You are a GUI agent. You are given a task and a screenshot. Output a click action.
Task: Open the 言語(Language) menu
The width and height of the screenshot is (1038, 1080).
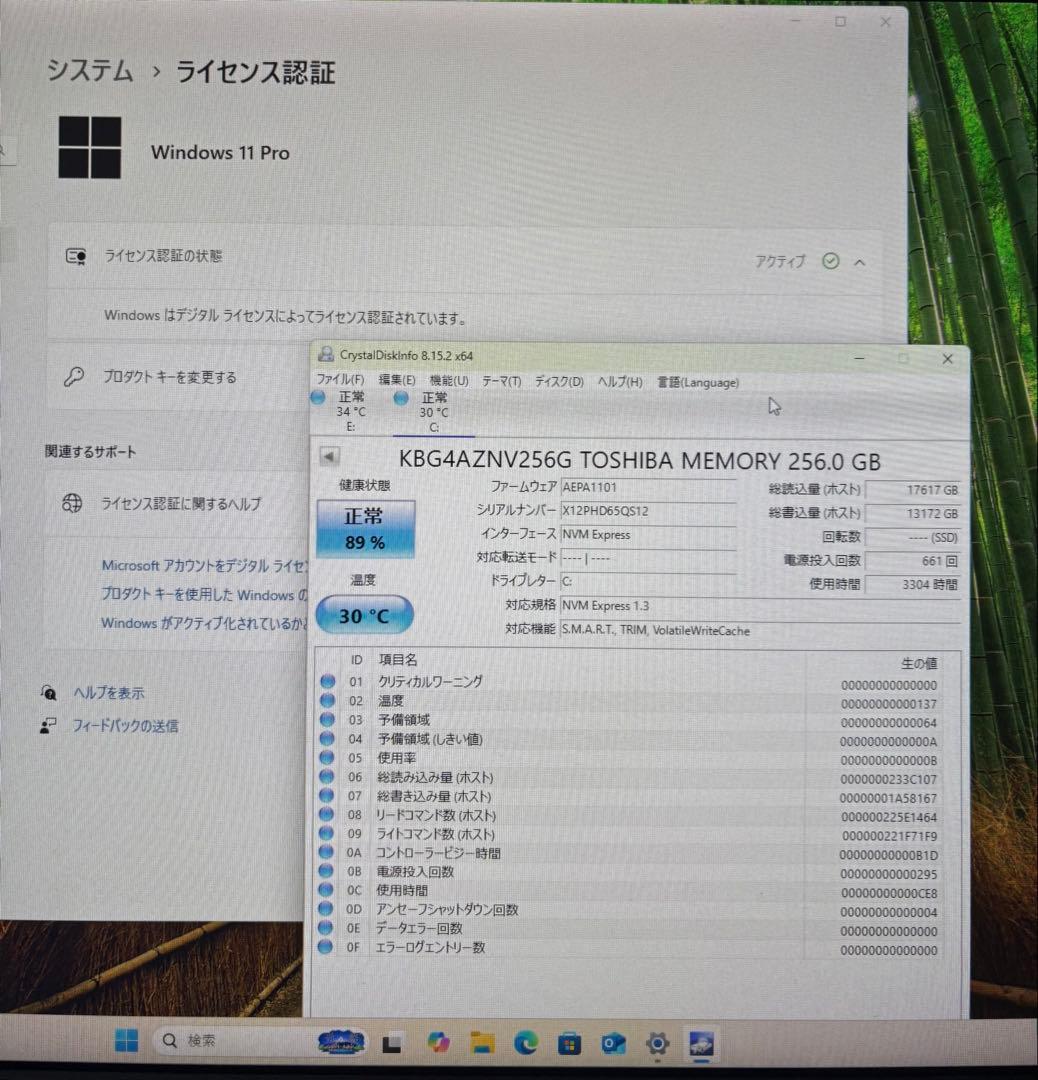point(697,382)
